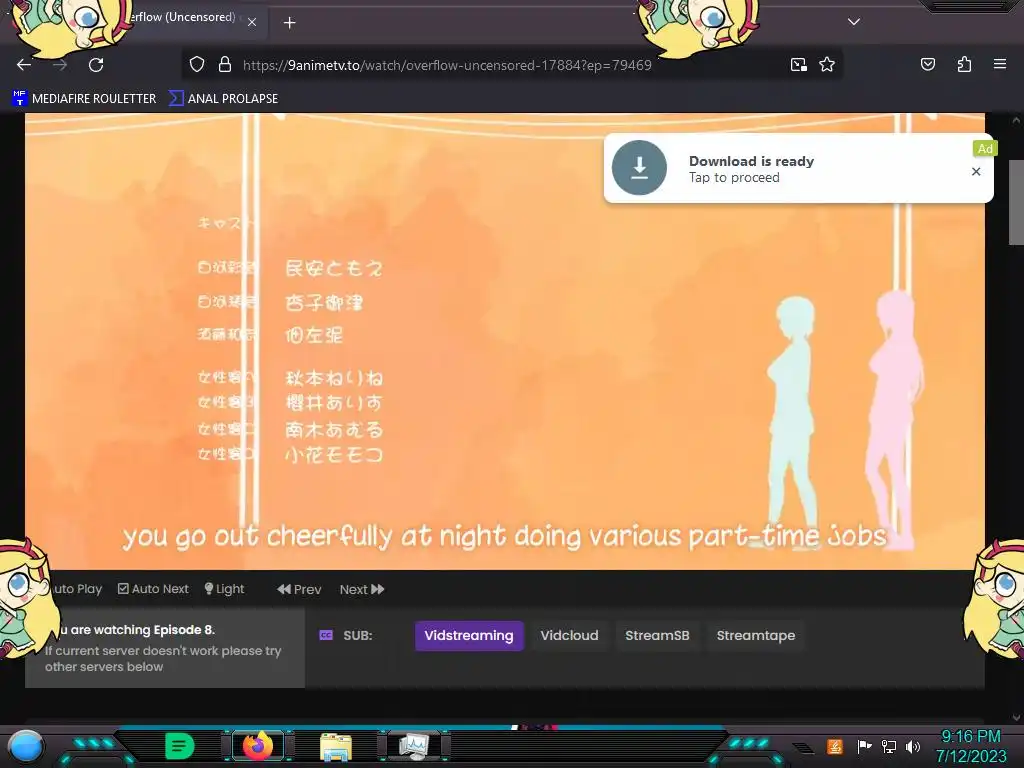
Task: Select Vidstreaming server
Action: point(469,635)
